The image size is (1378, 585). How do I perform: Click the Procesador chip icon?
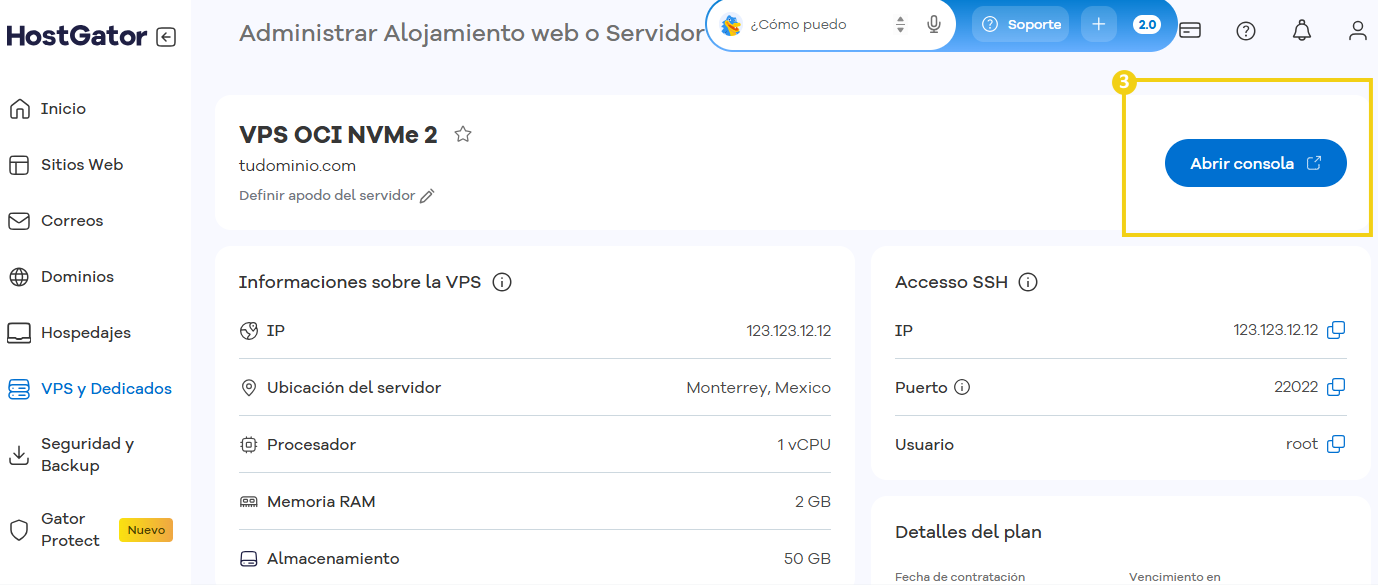pos(249,445)
